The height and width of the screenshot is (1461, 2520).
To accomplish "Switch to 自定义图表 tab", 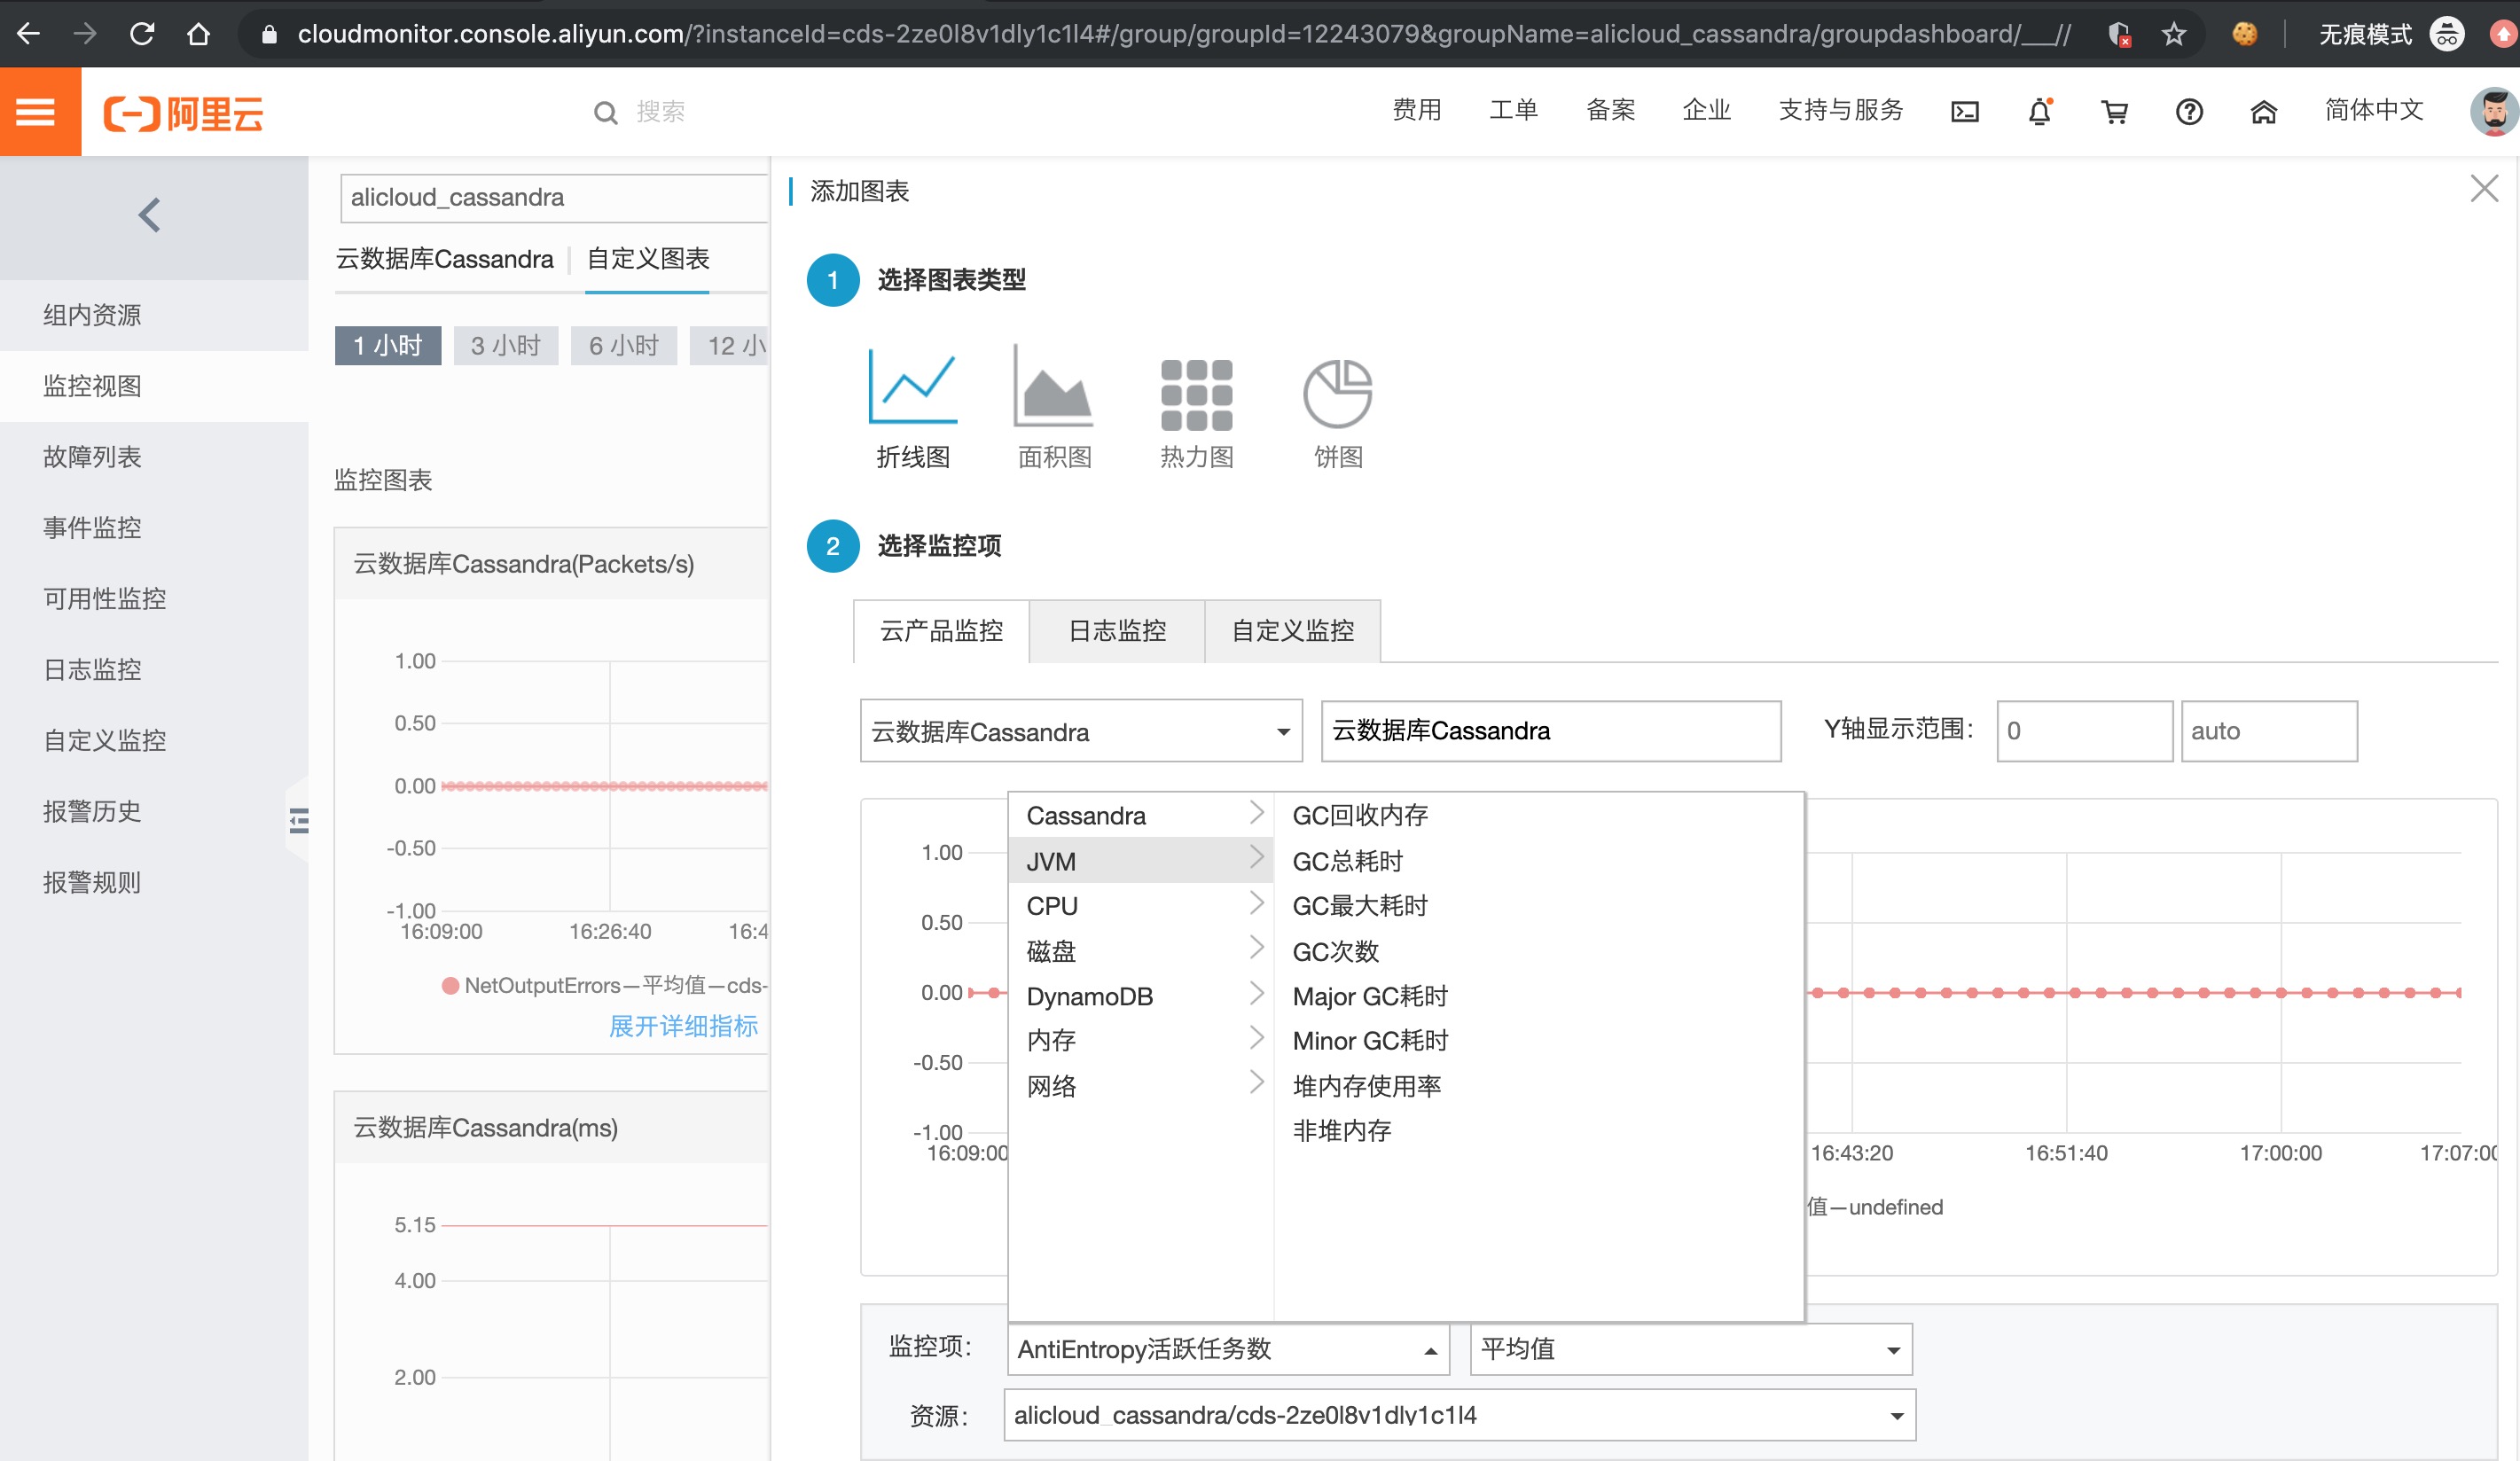I will [647, 259].
